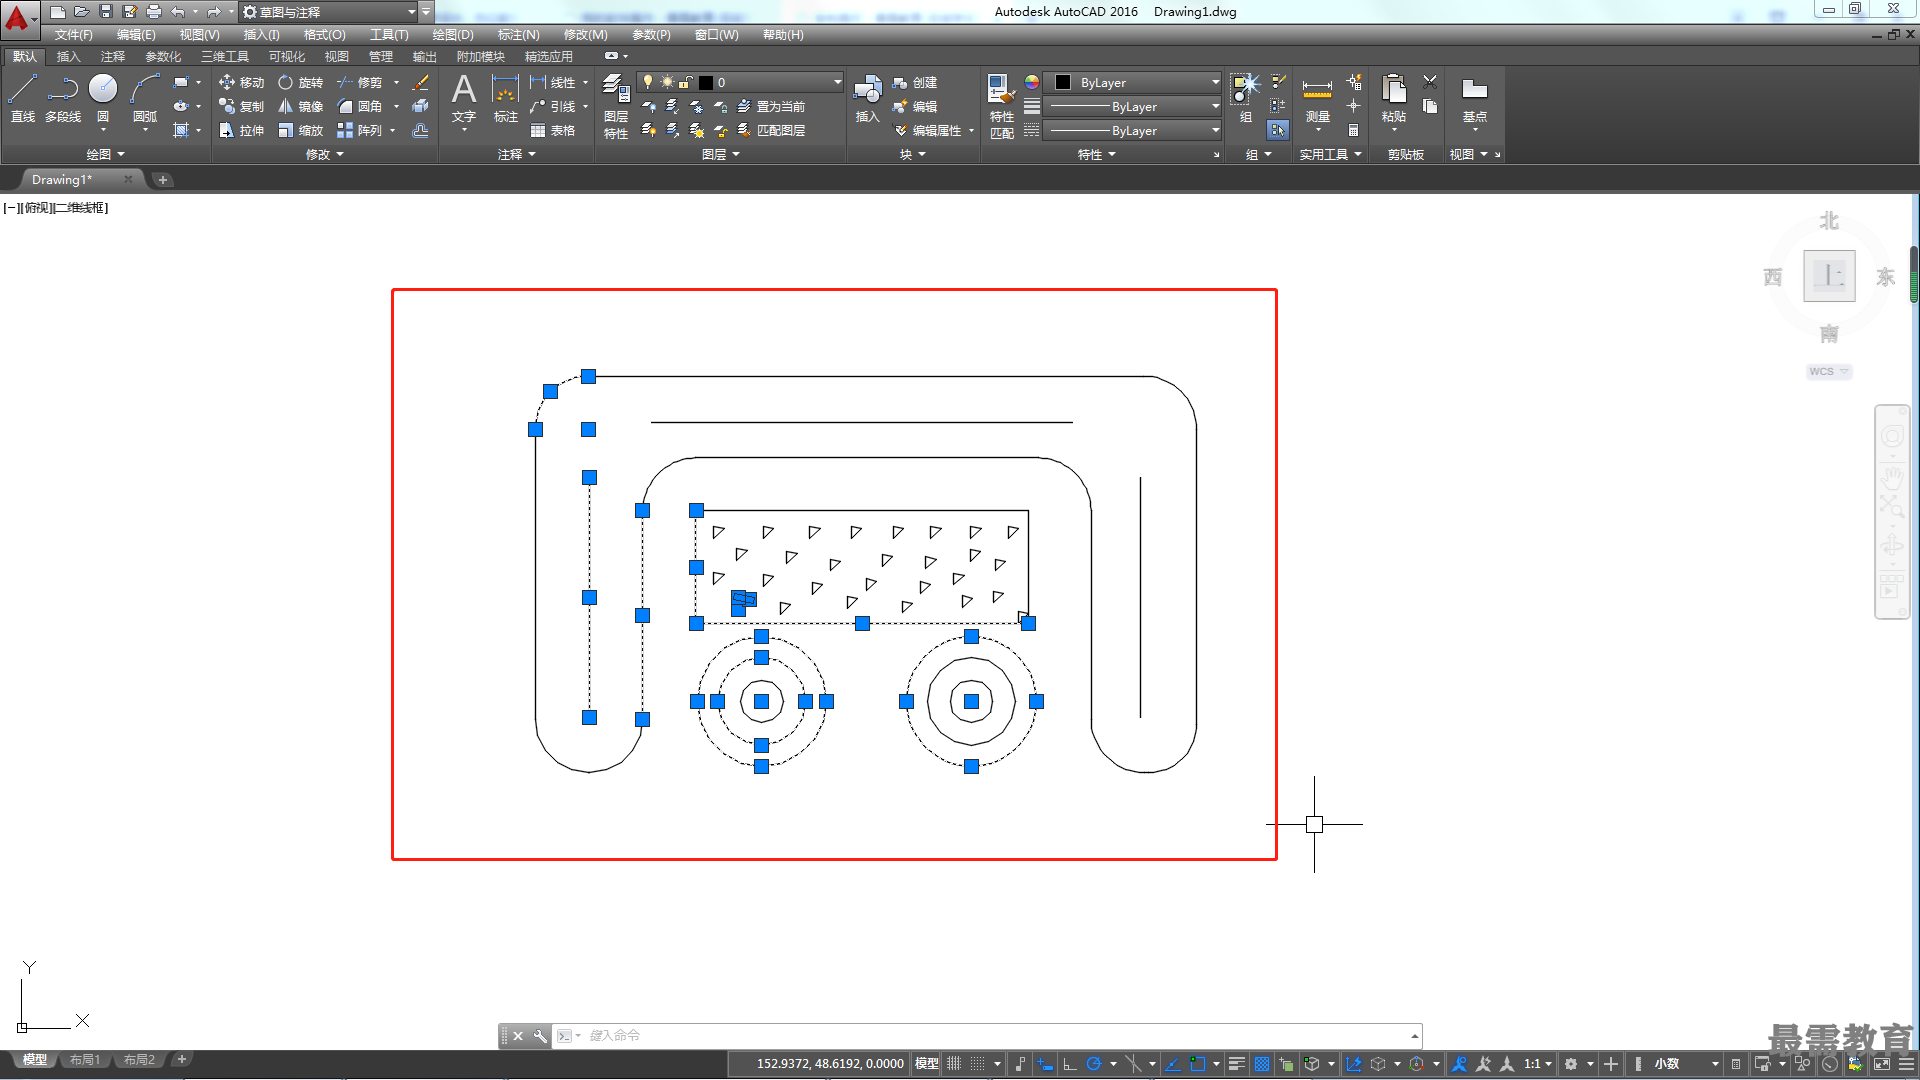This screenshot has height=1080, width=1920.
Task: Open the 文件(F) menu
Action: point(73,34)
